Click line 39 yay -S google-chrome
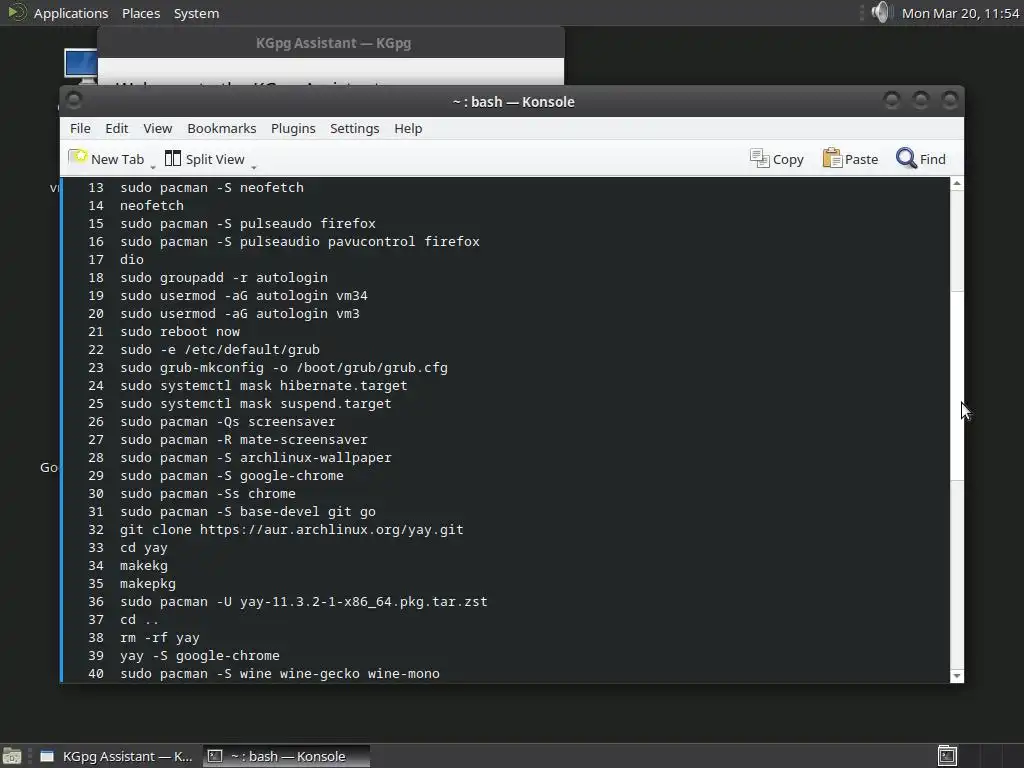 click(x=200, y=656)
